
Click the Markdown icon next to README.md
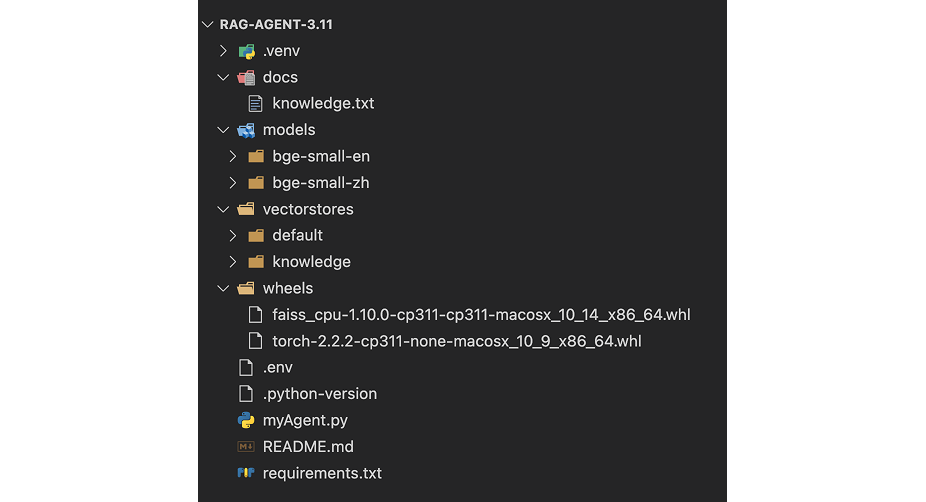pyautogui.click(x=246, y=446)
